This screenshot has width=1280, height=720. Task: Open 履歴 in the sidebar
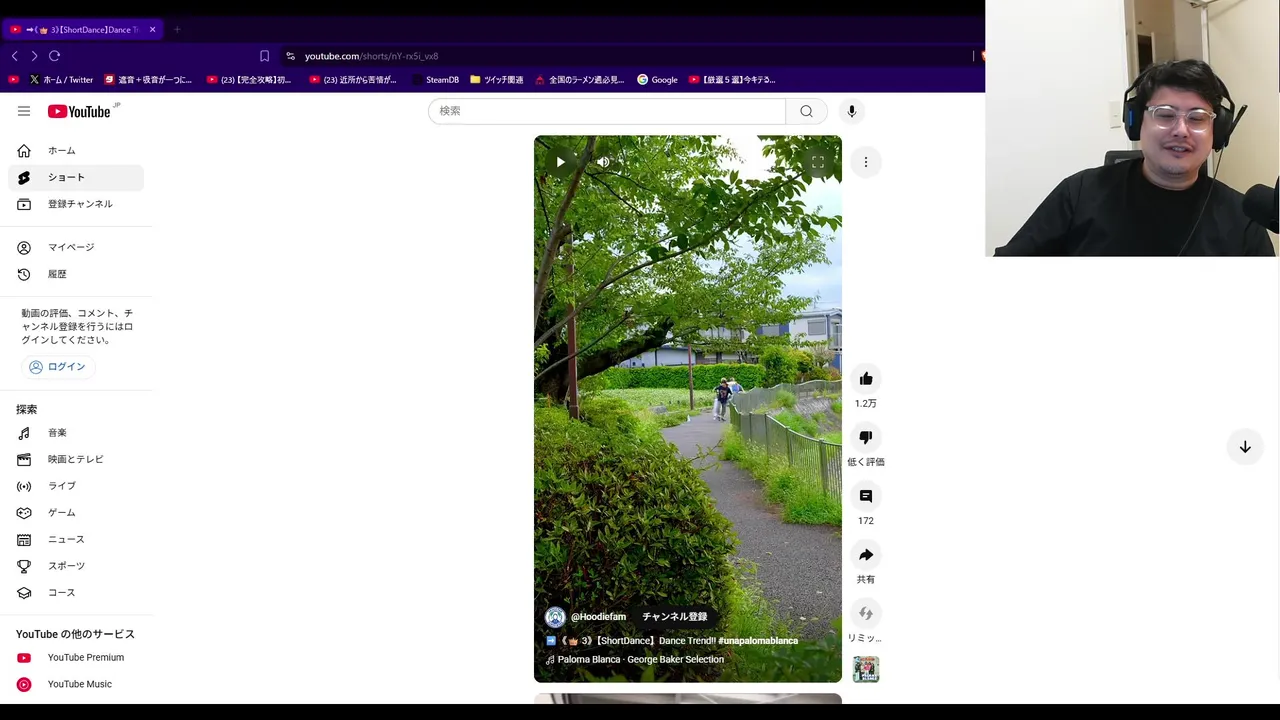click(76, 274)
